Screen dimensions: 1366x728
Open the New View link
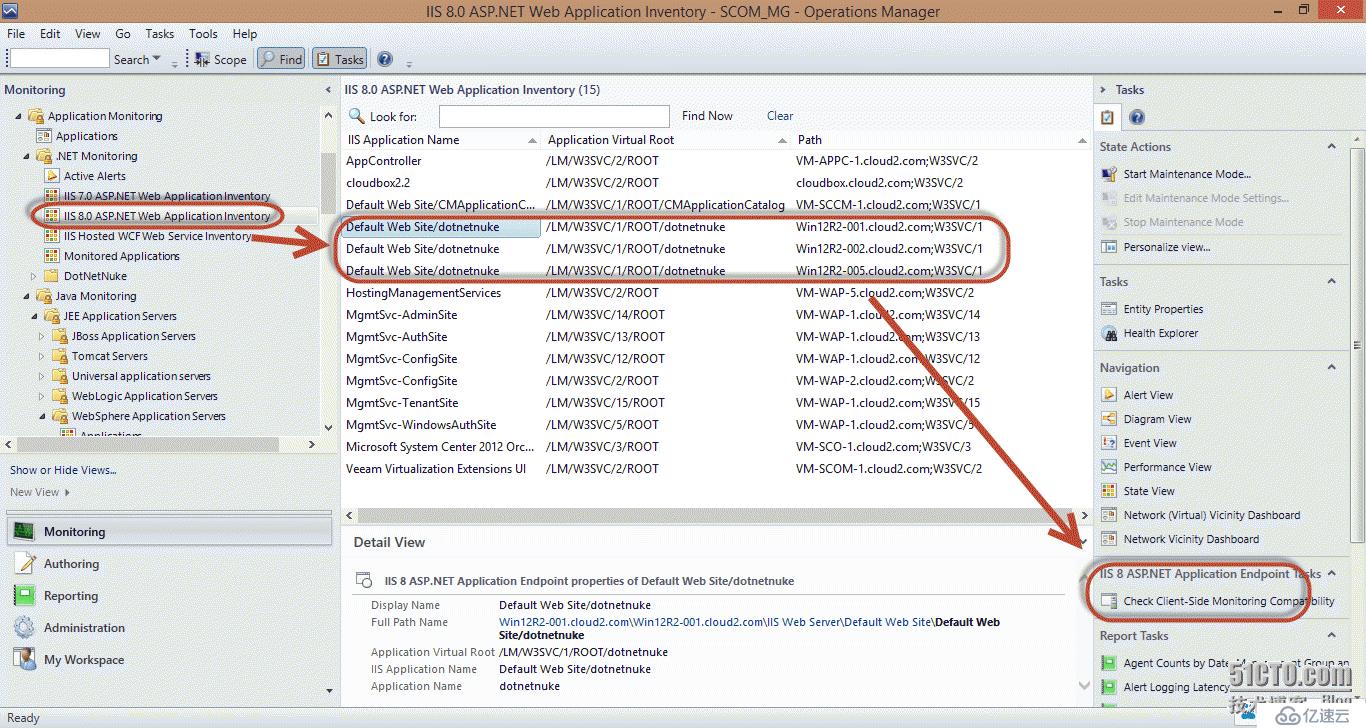[x=40, y=492]
